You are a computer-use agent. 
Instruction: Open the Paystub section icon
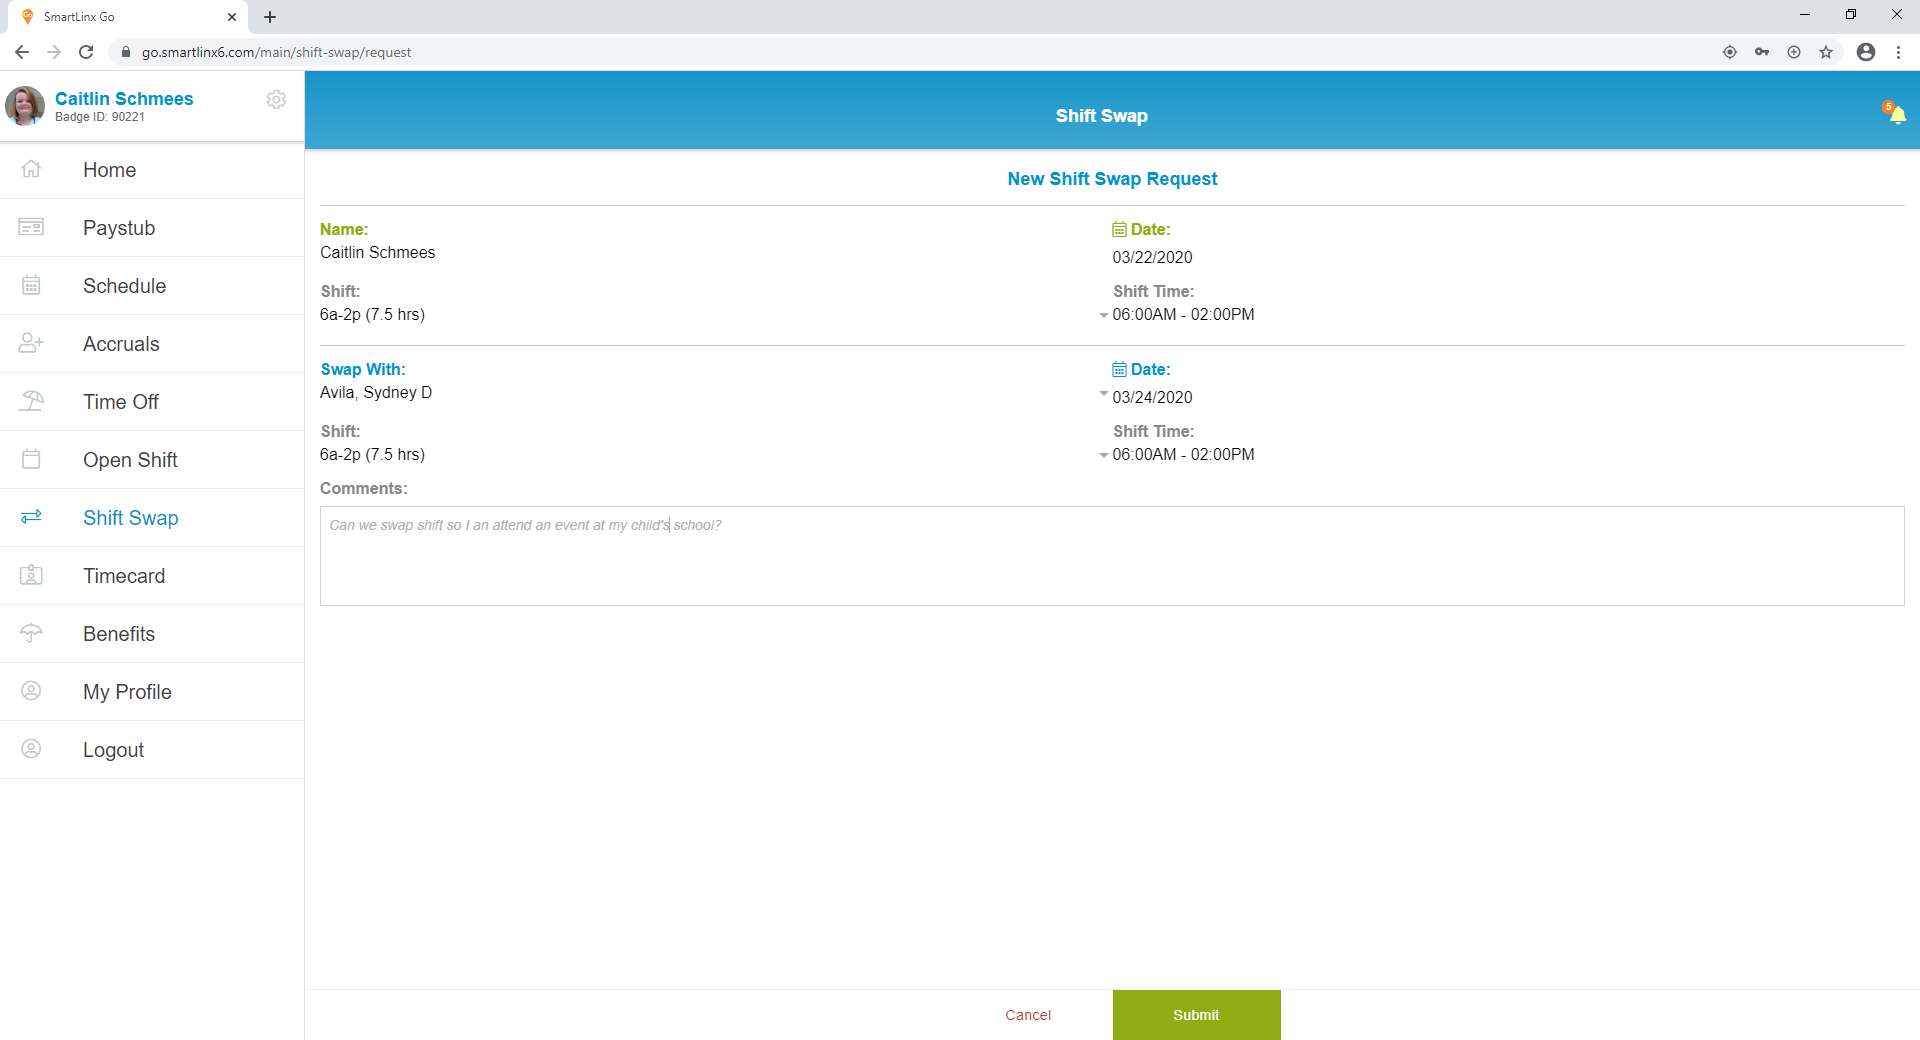[x=31, y=227]
